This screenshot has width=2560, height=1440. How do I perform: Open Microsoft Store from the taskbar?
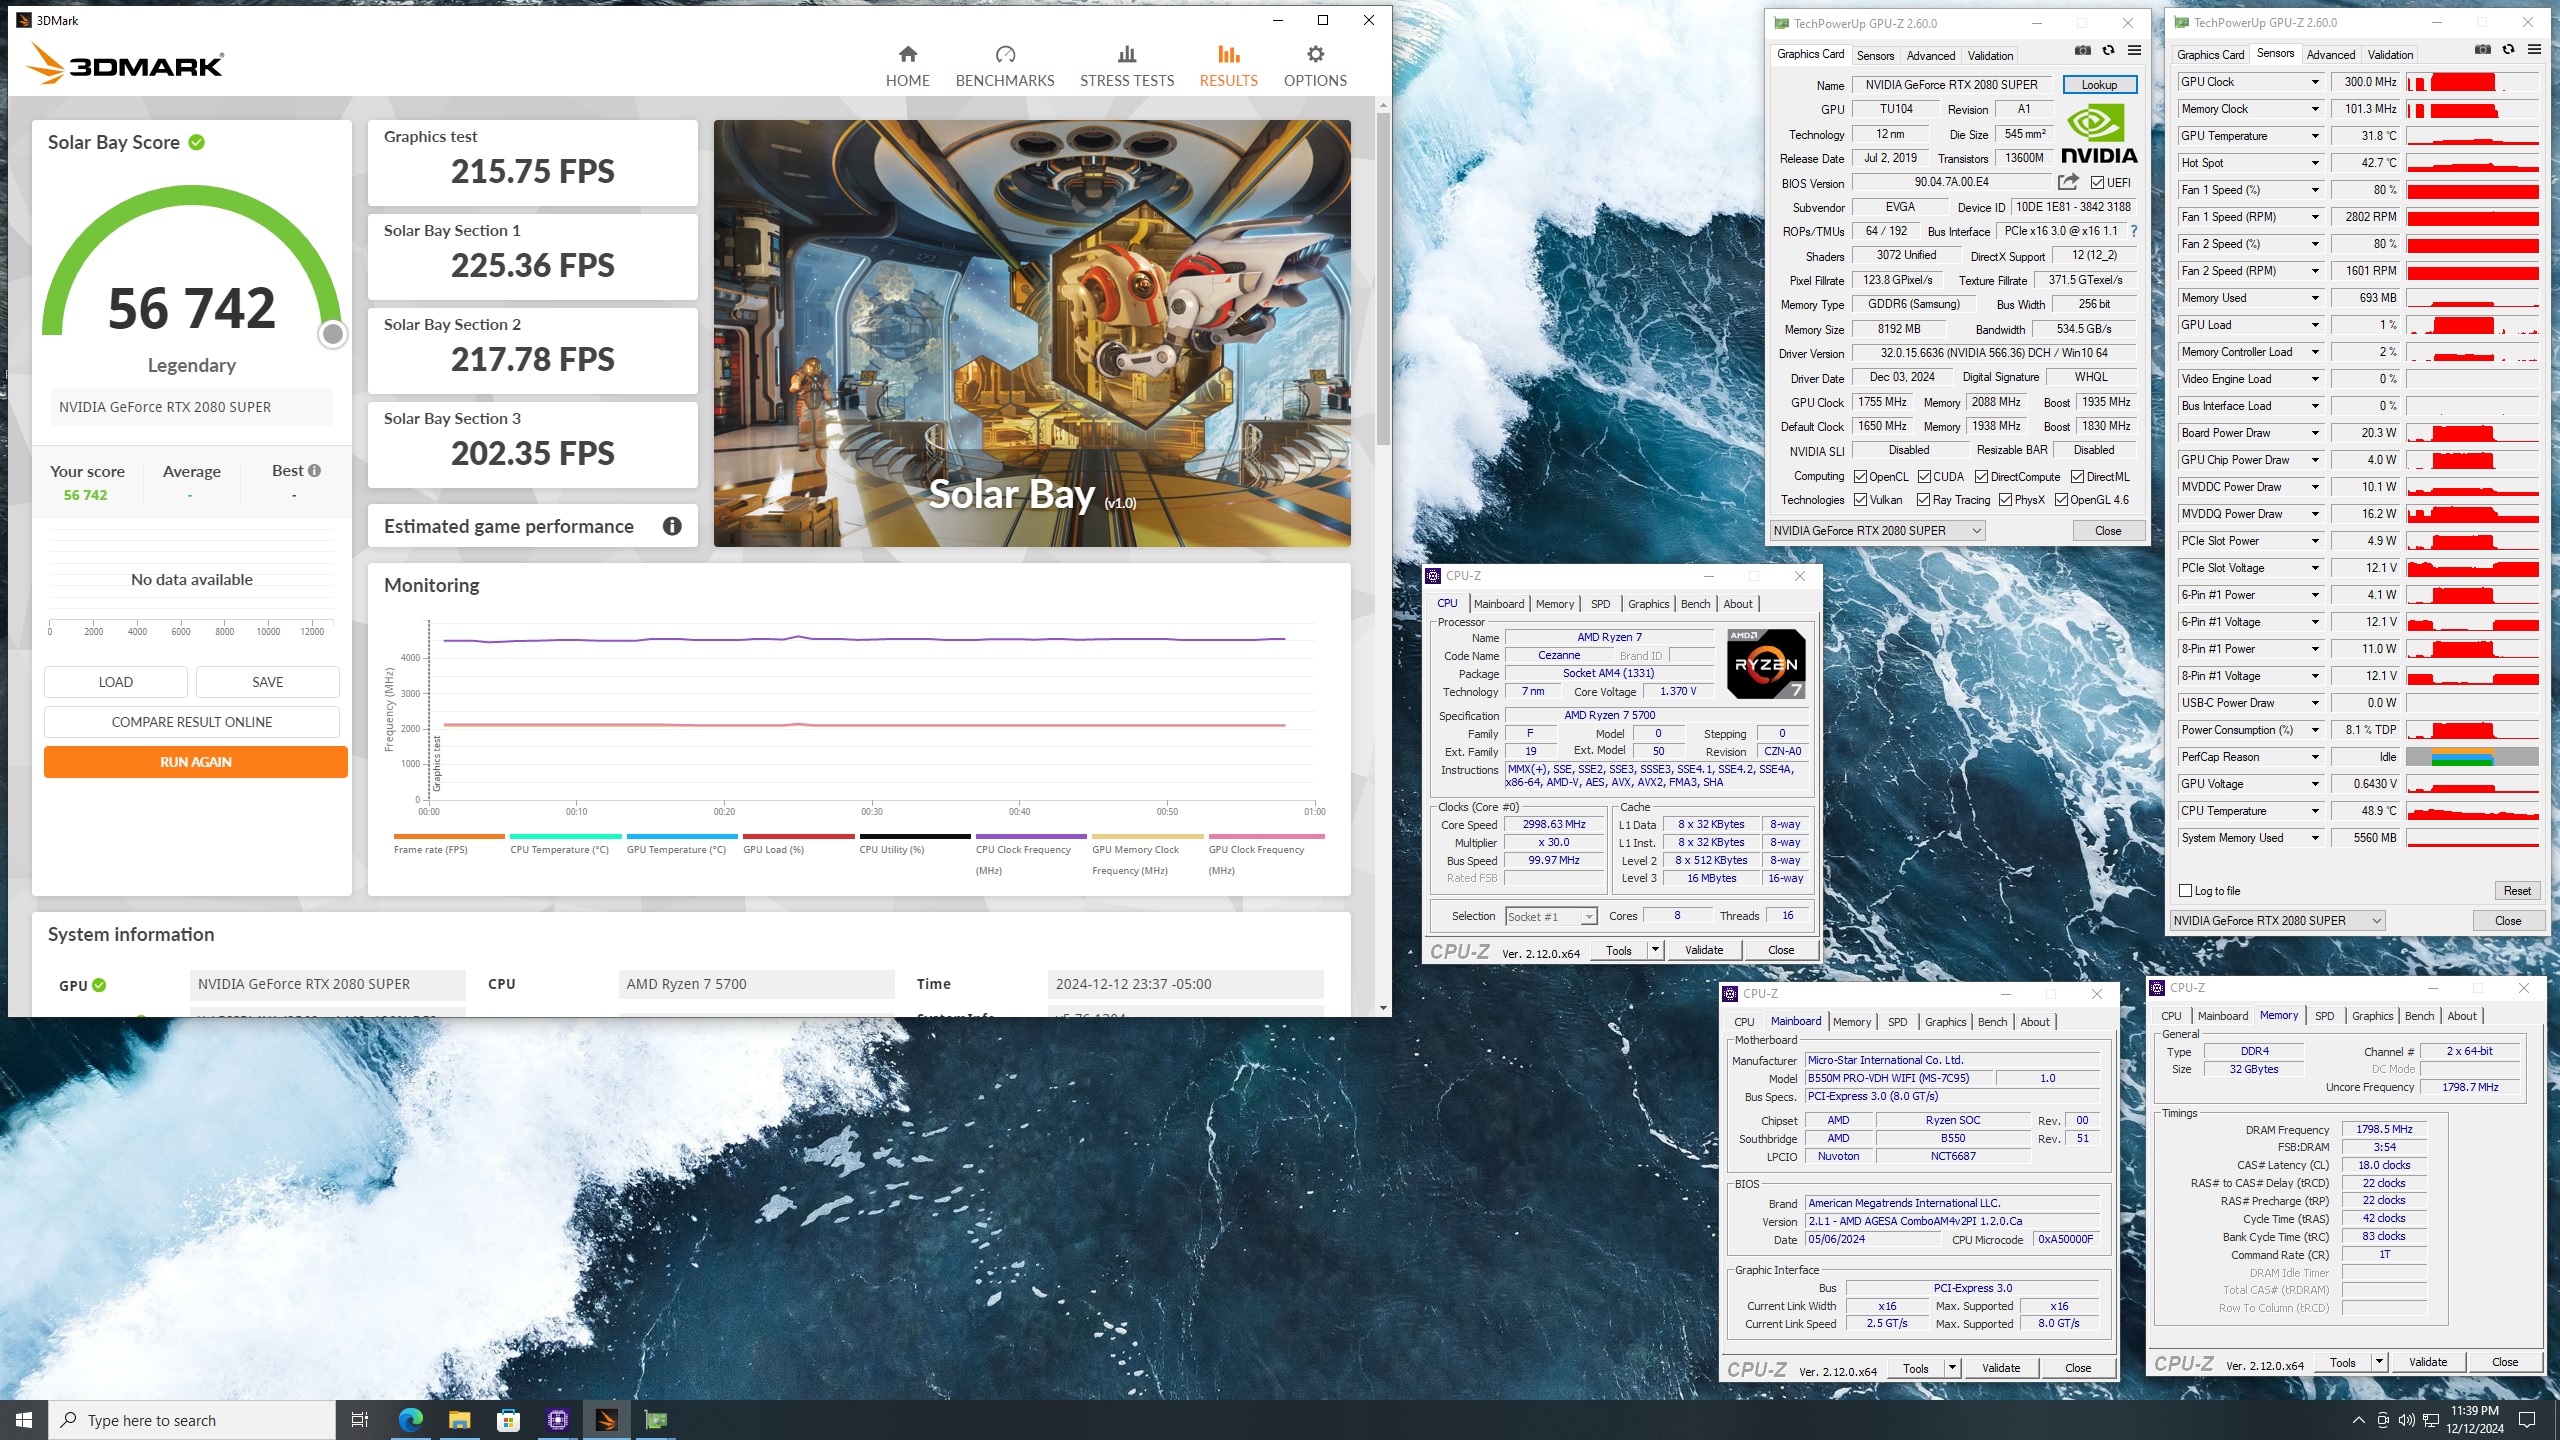coord(508,1420)
